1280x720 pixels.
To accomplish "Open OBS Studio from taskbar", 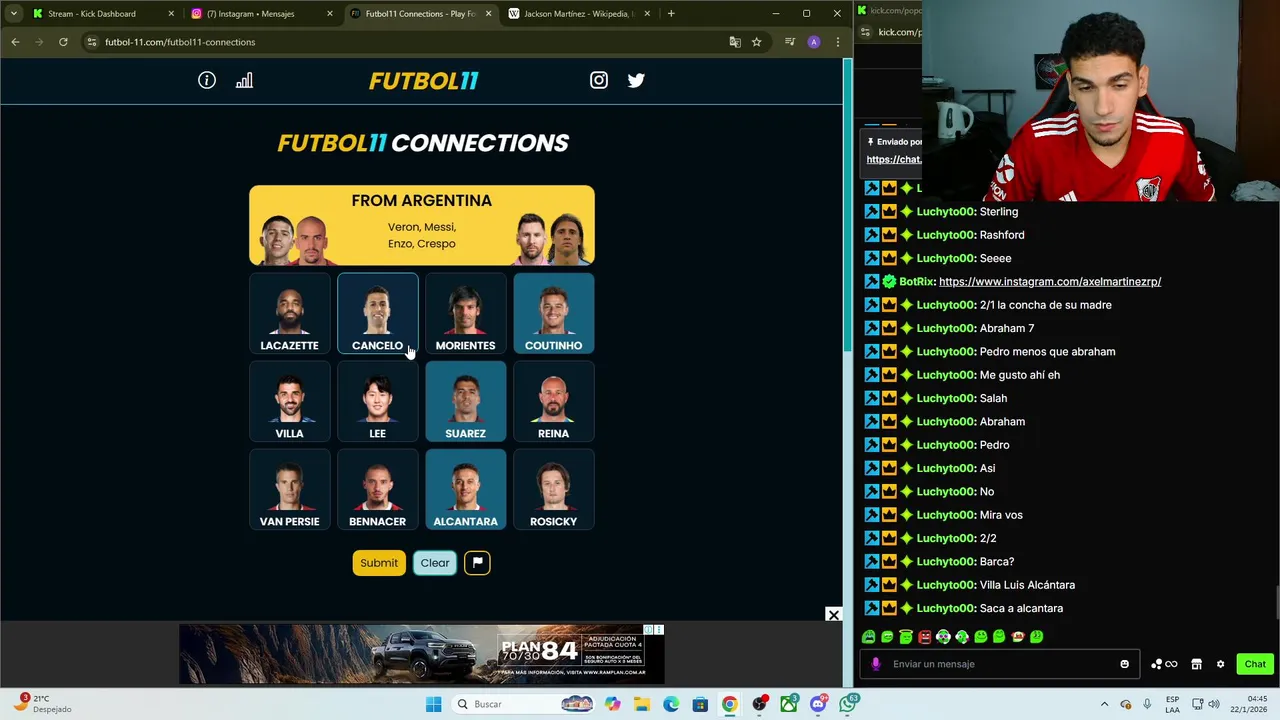I will [760, 704].
